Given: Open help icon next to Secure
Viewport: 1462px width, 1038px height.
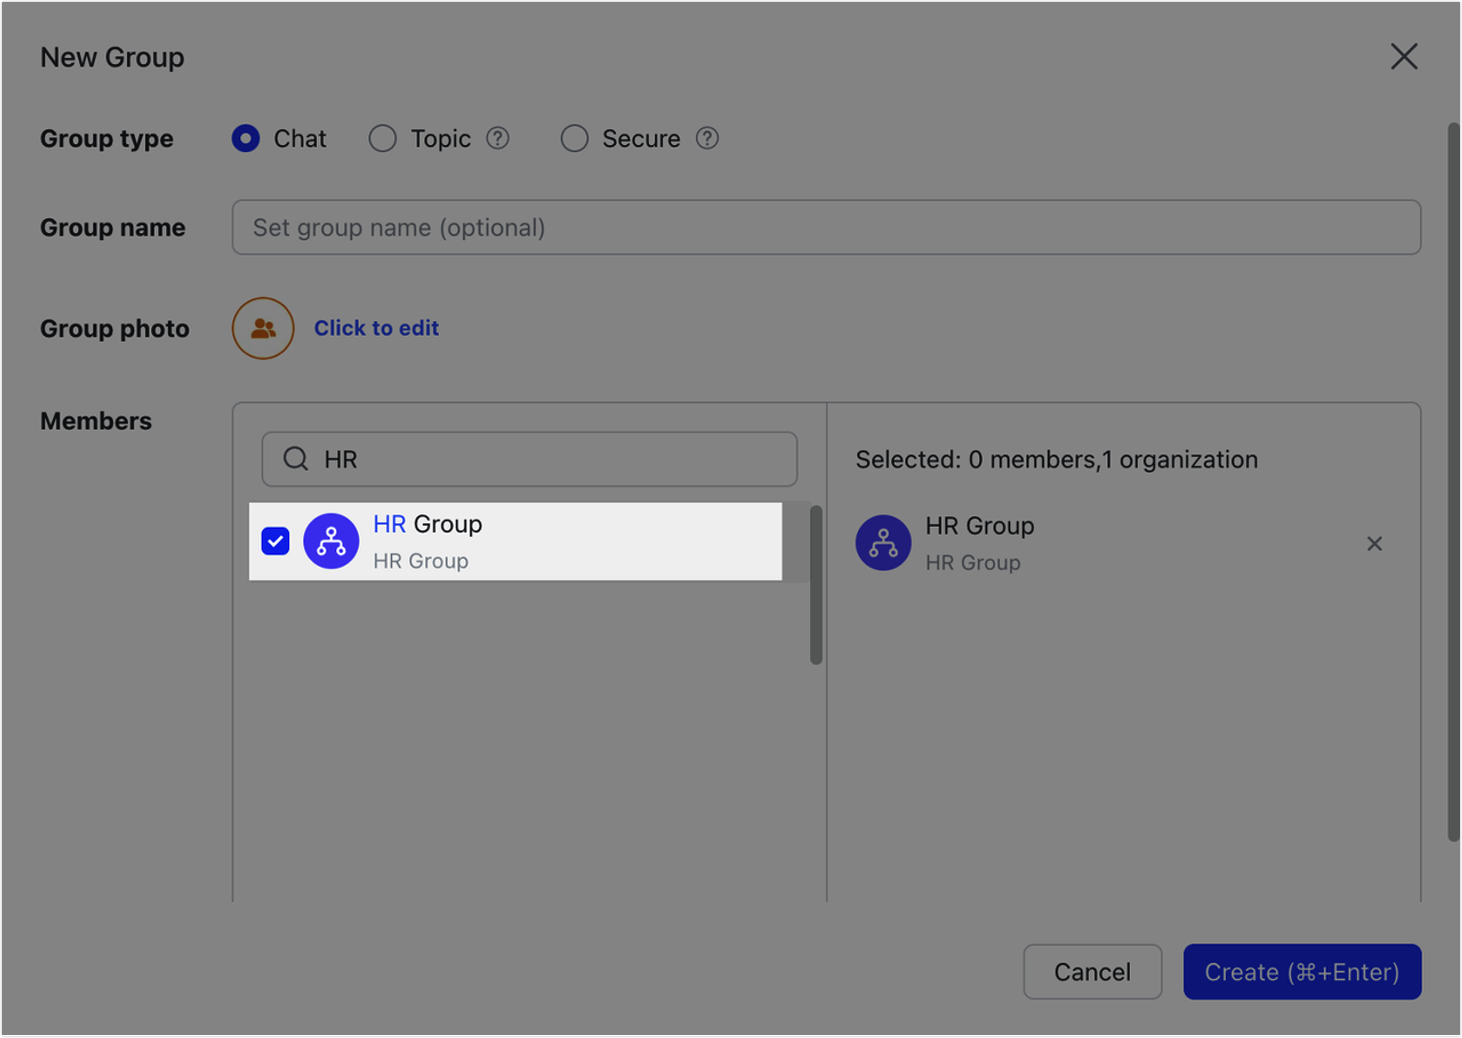Looking at the screenshot, I should [x=707, y=138].
